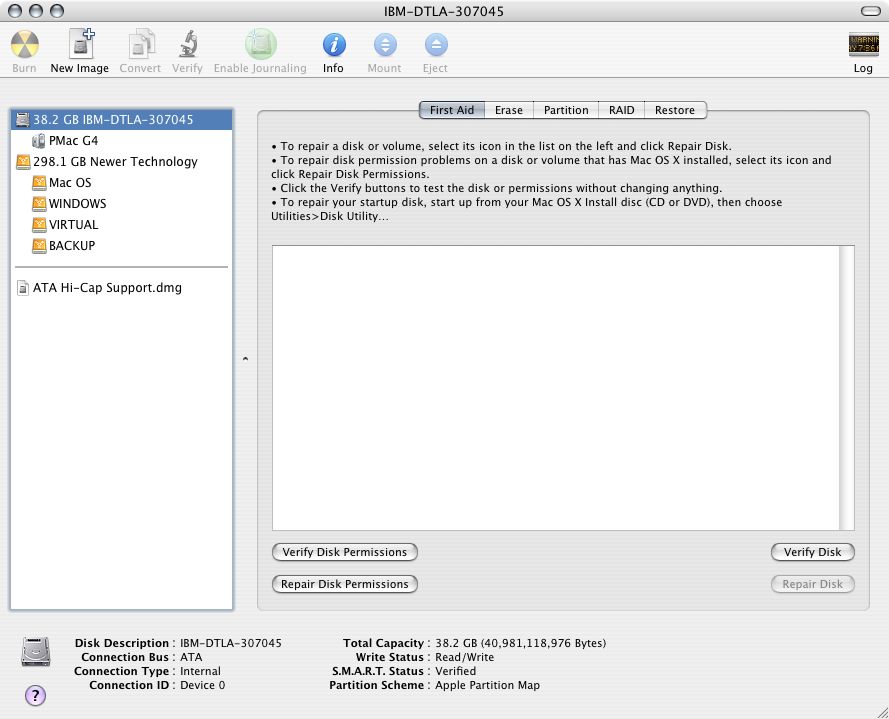Click the Mac OS volume icon
Viewport: 889px width, 719px height.
coord(39,183)
